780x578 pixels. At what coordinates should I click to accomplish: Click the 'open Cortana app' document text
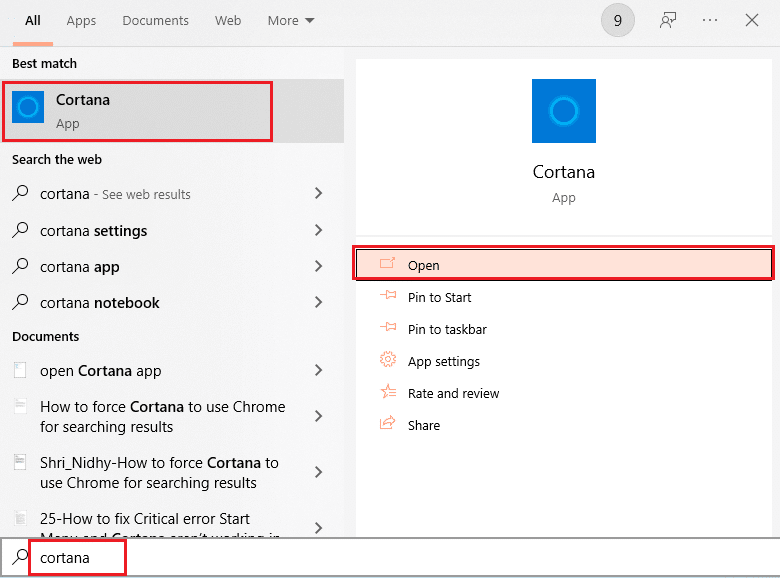pyautogui.click(x=100, y=371)
